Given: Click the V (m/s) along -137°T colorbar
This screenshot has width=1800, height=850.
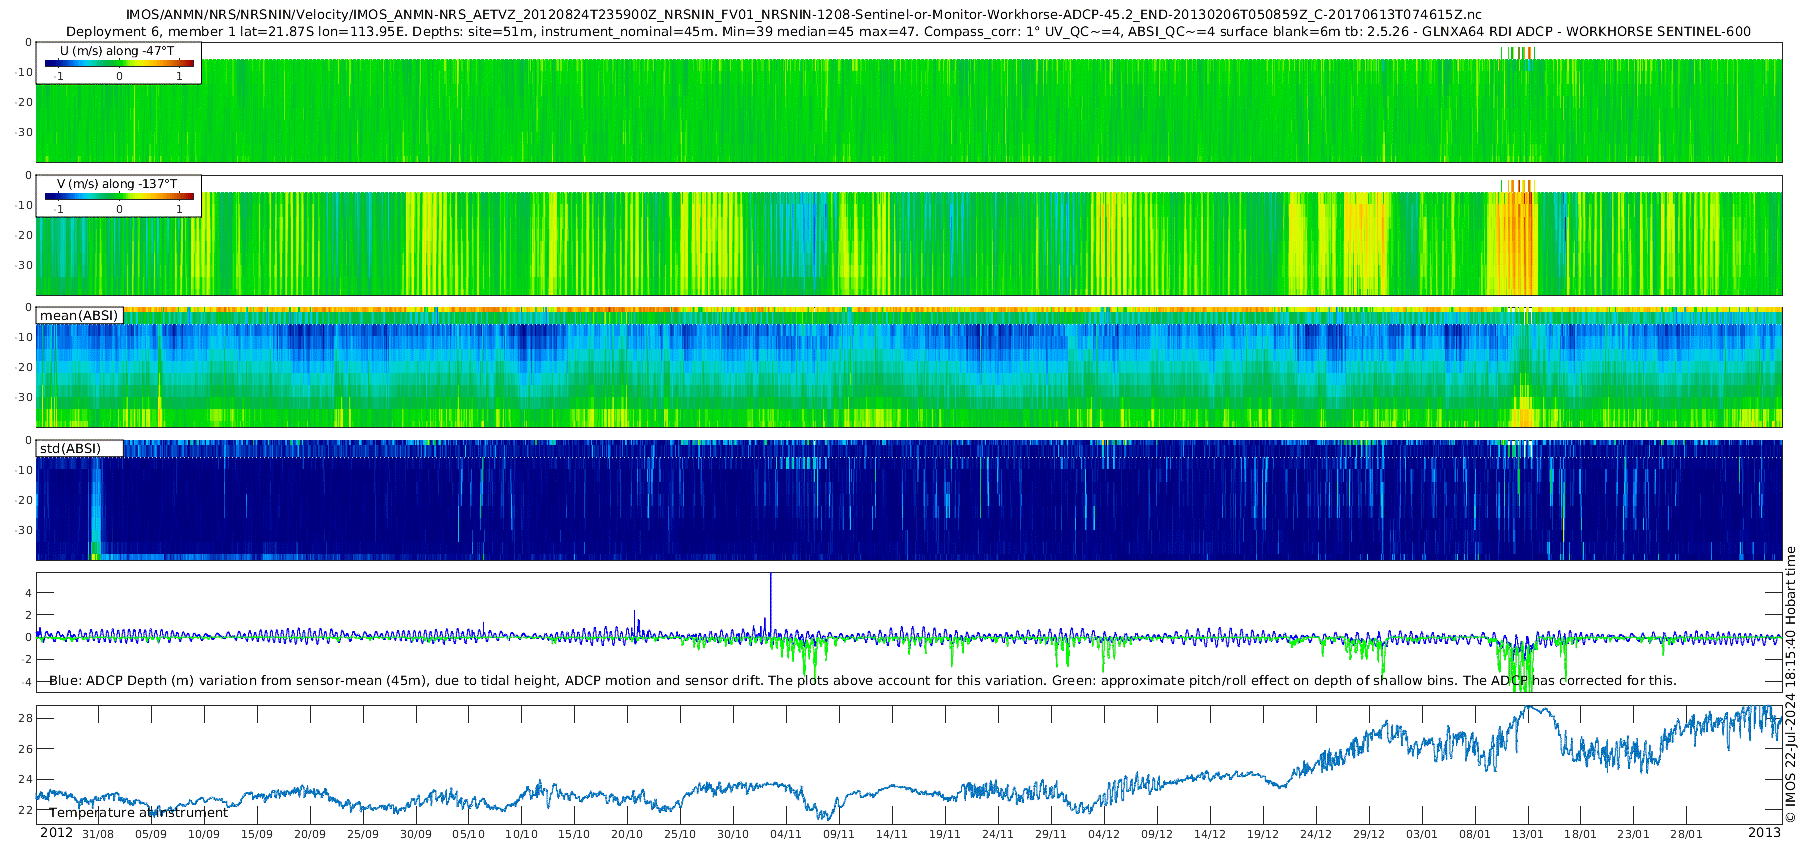Looking at the screenshot, I should point(119,197).
